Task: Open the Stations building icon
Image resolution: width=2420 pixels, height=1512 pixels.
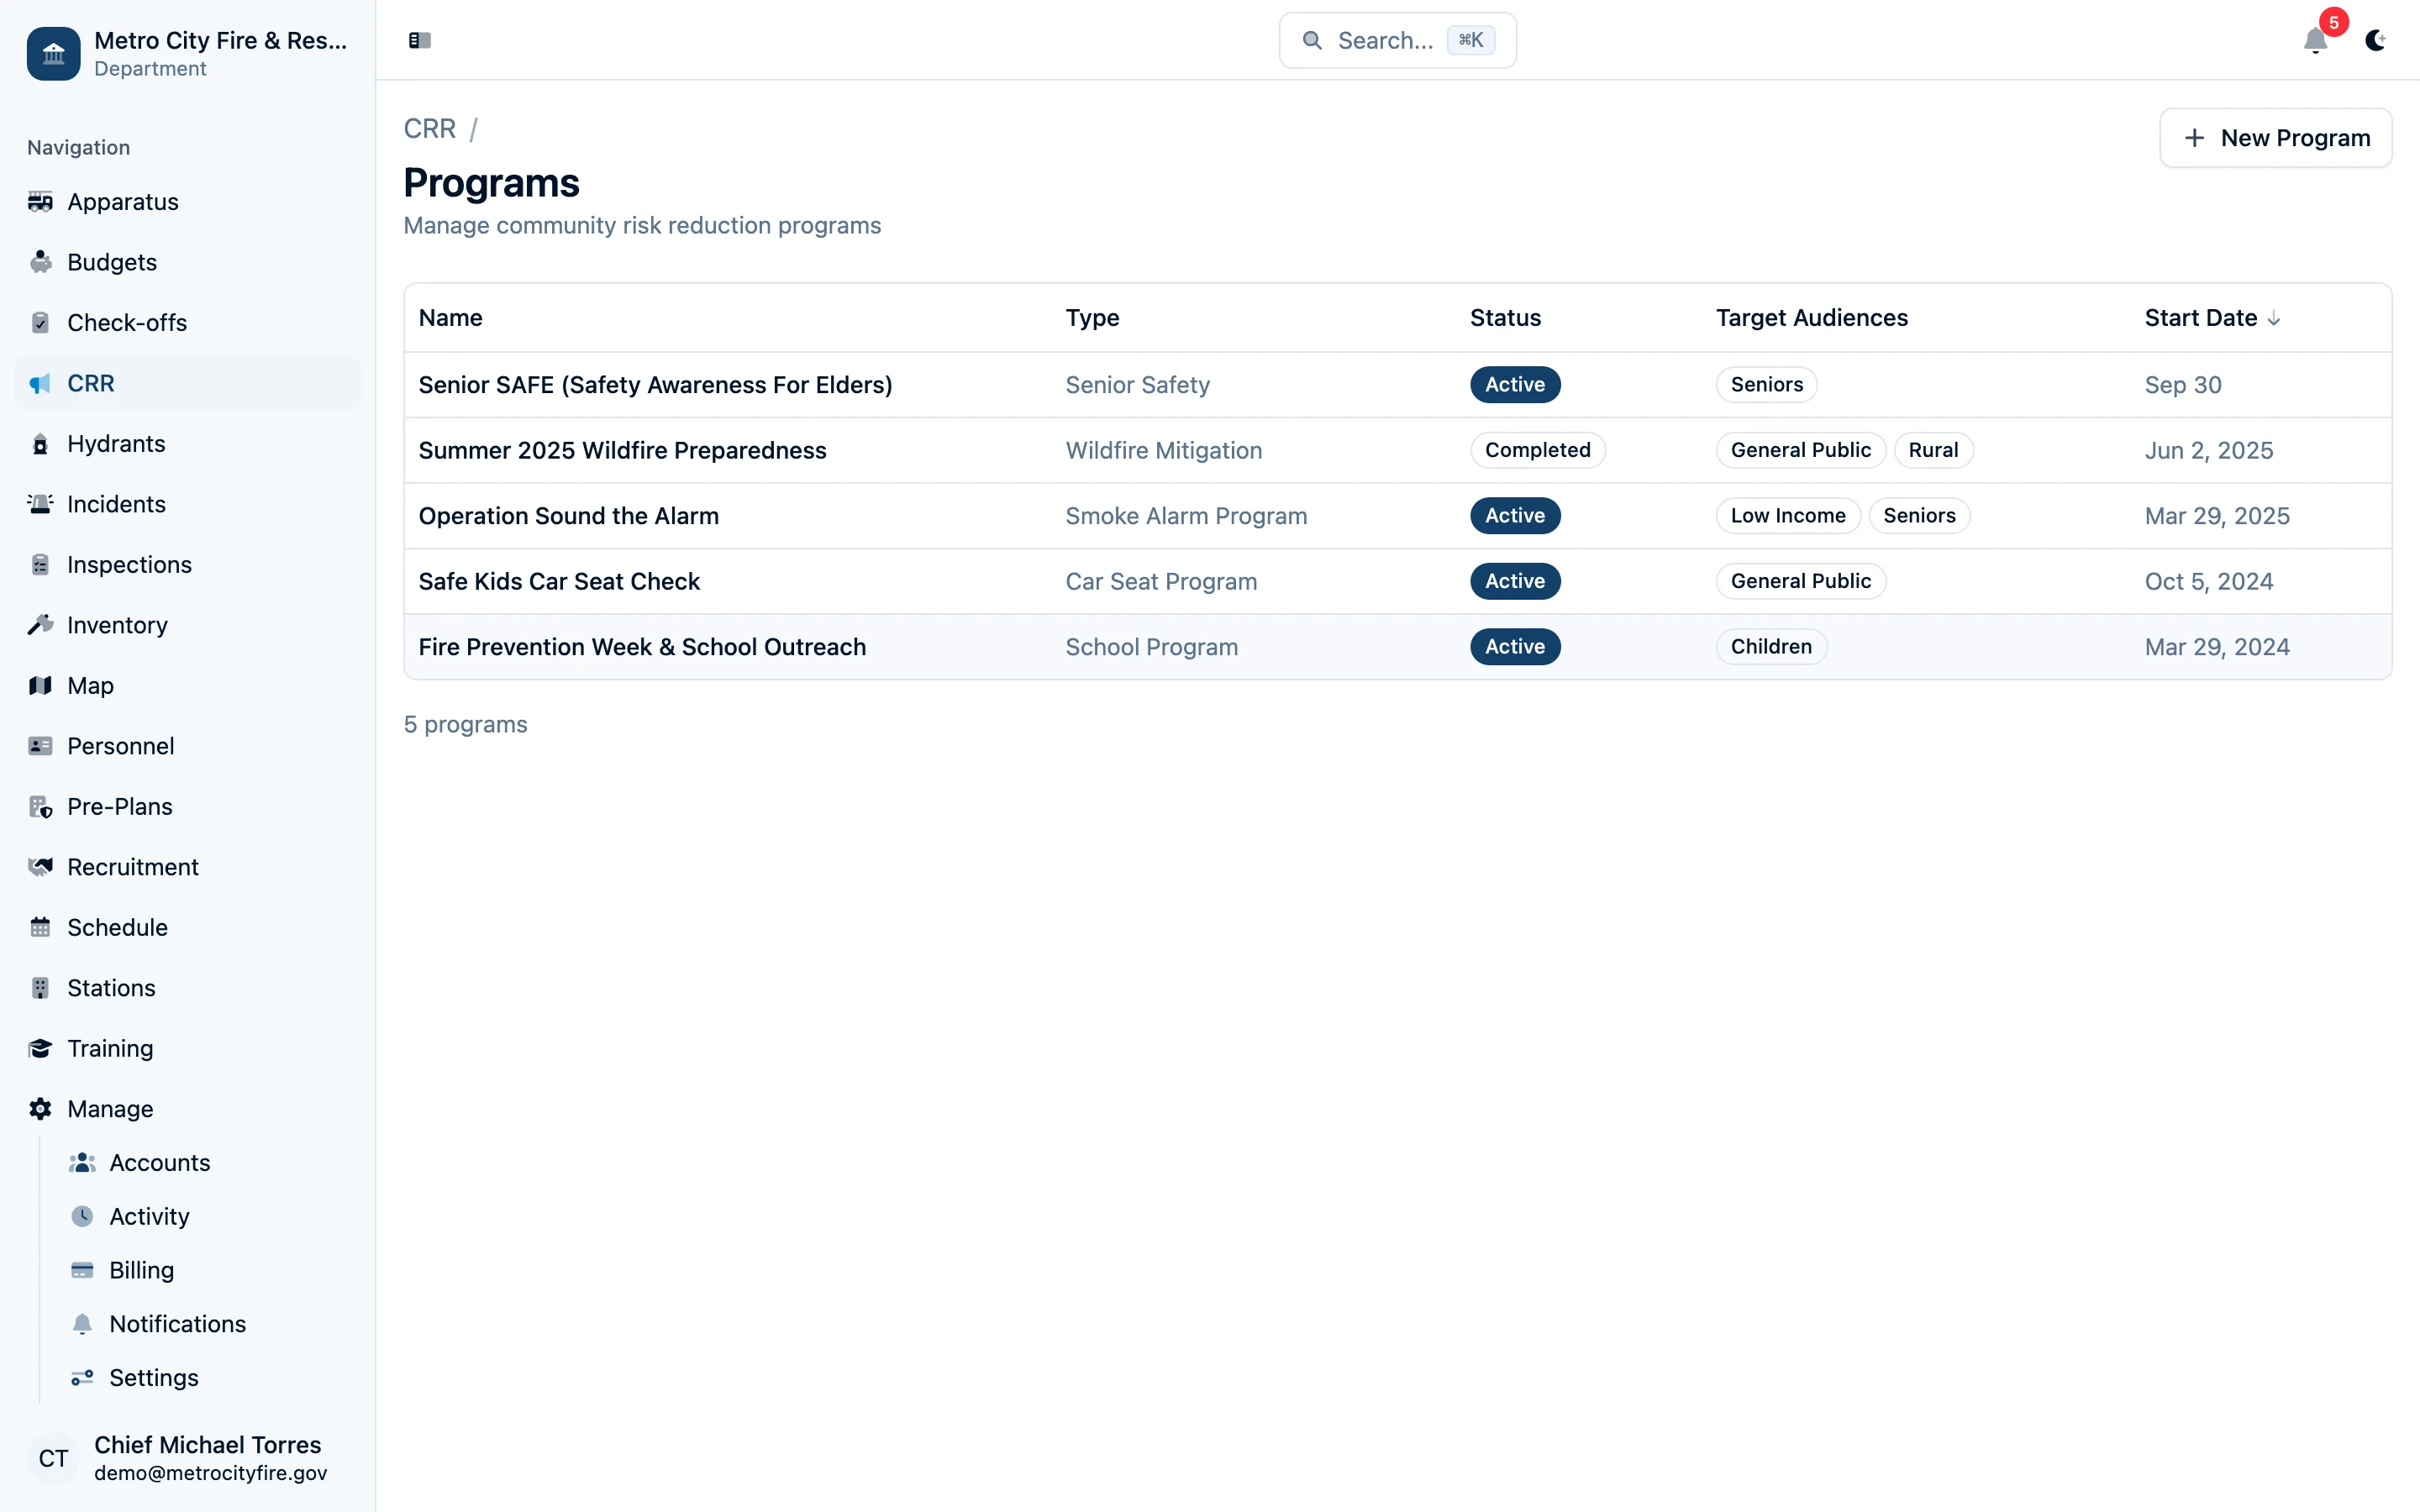Action: pyautogui.click(x=40, y=987)
